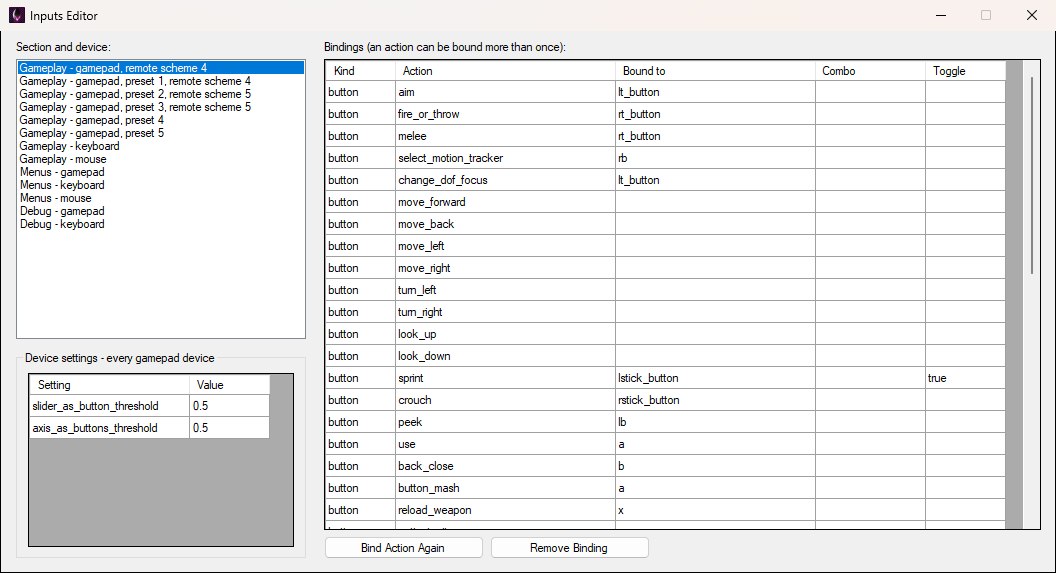Click the 'b' bound-to cell
The height and width of the screenshot is (573, 1056).
coord(715,466)
